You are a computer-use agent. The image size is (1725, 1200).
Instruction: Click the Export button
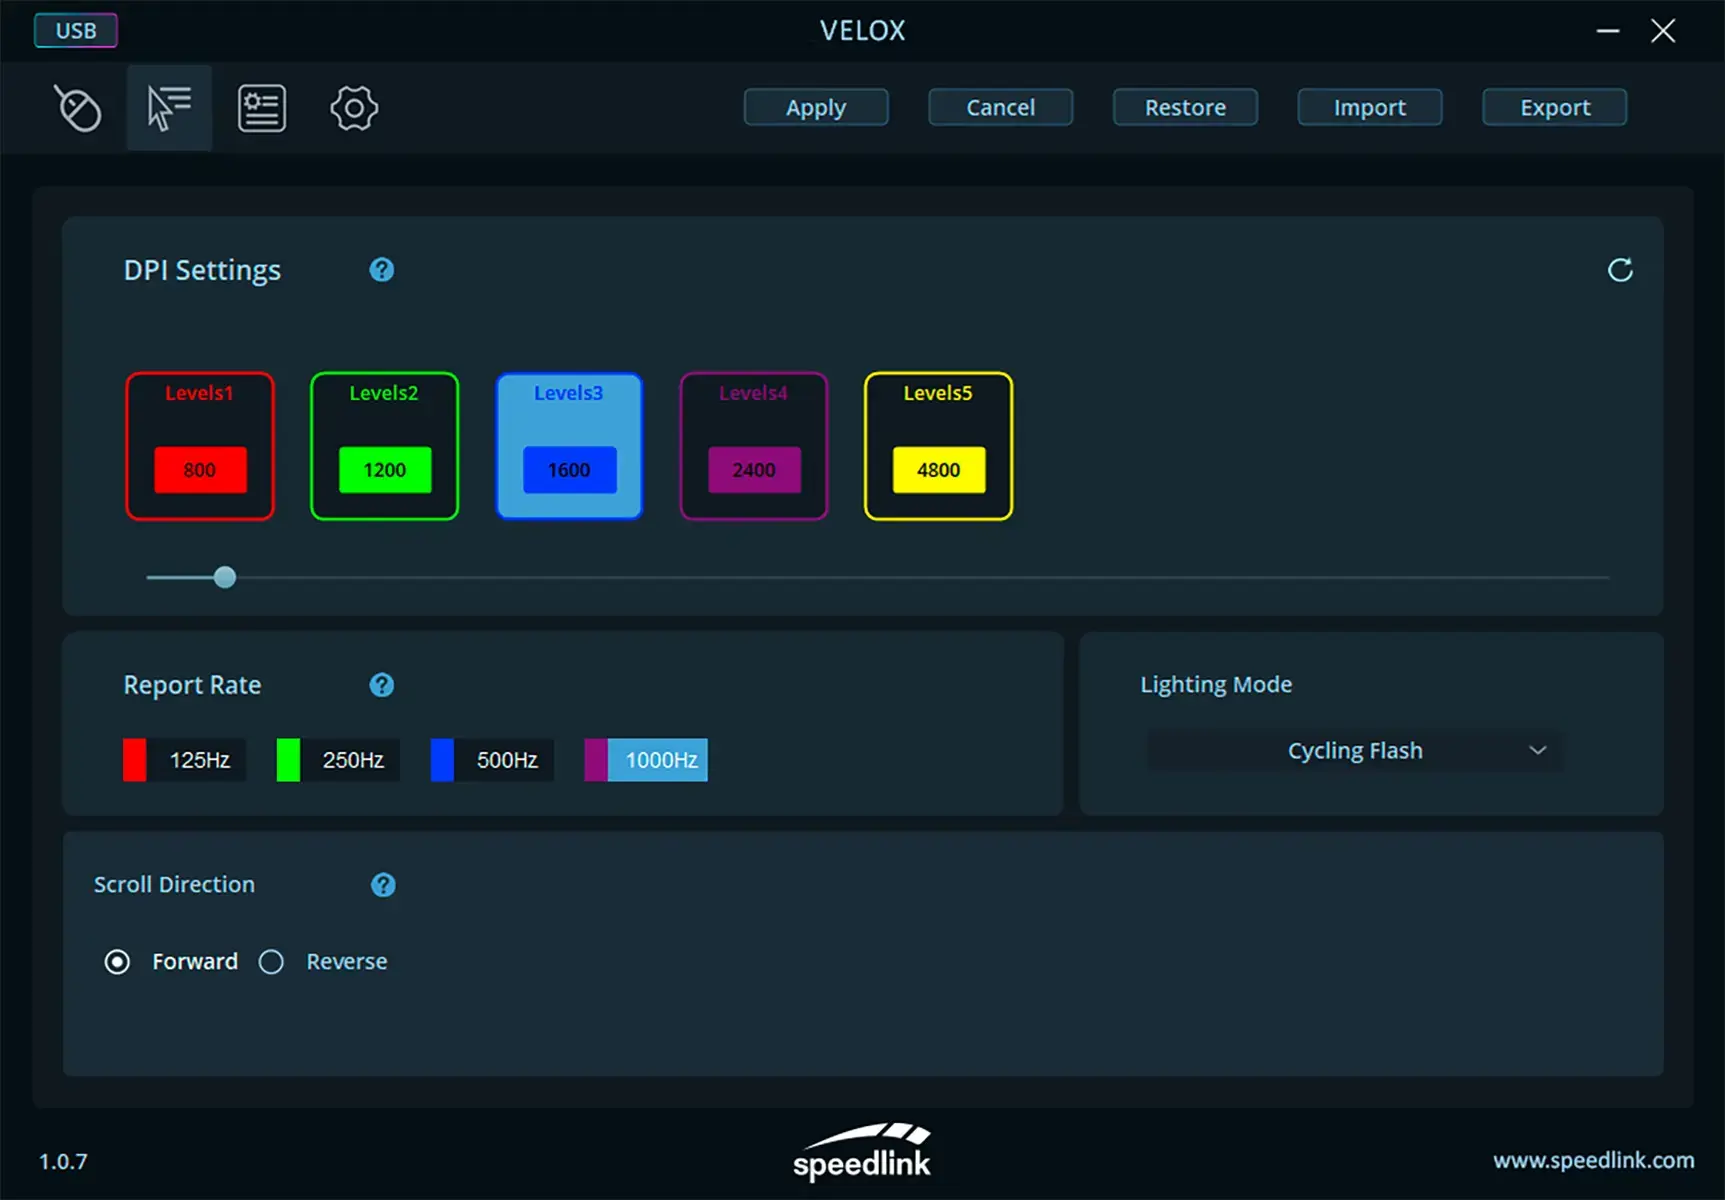coord(1554,108)
